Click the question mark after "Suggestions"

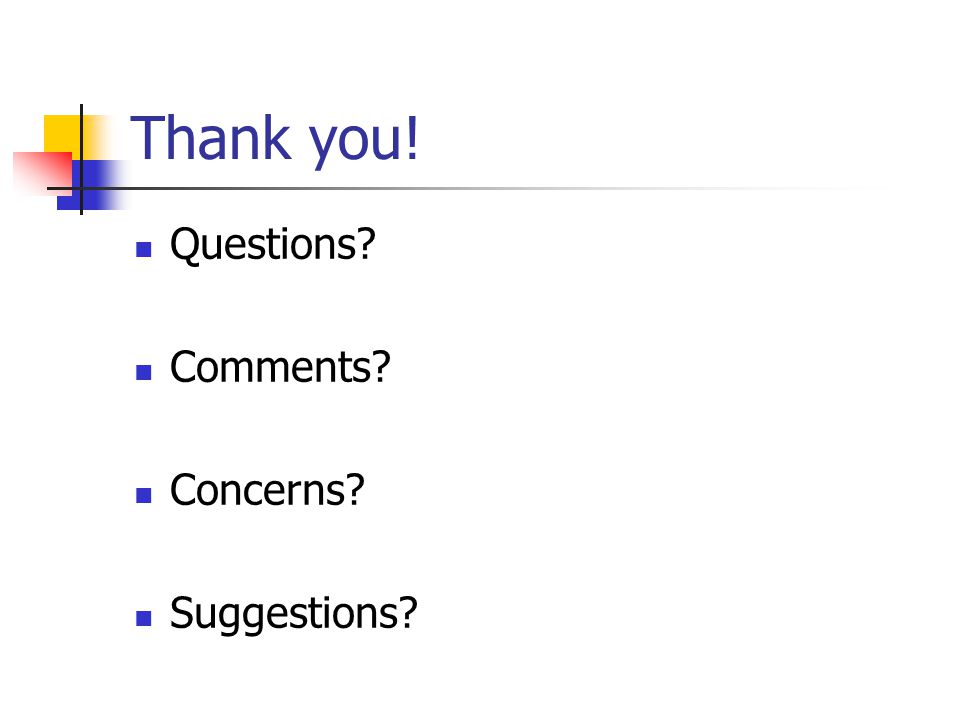pyautogui.click(x=407, y=612)
